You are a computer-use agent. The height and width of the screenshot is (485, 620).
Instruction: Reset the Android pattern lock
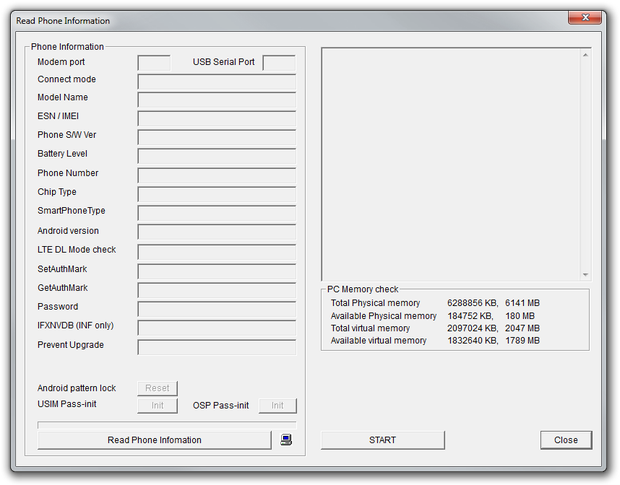157,388
